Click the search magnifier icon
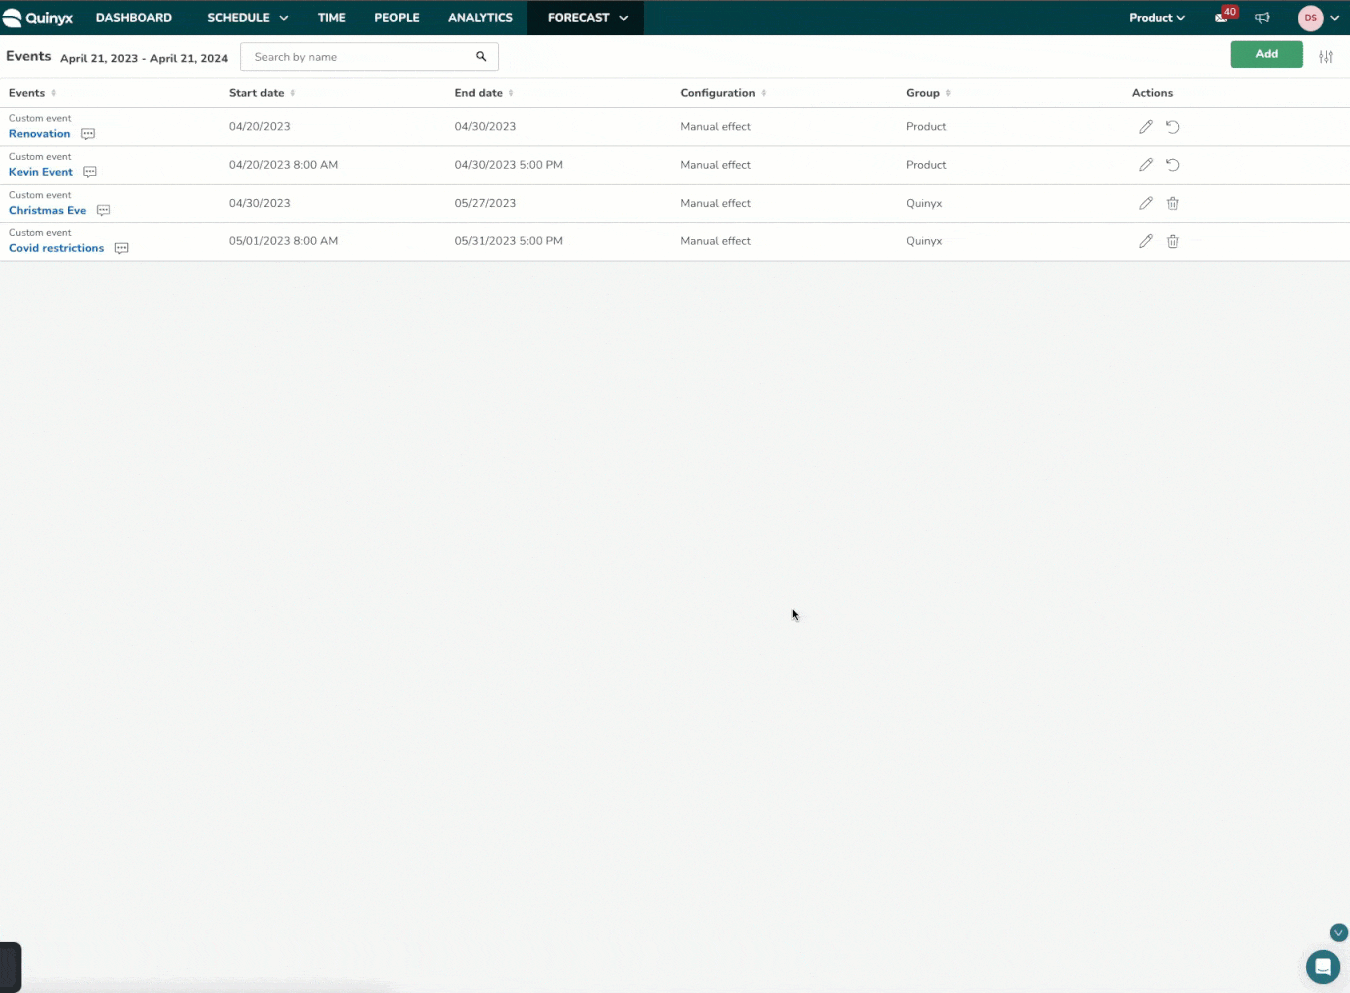Screen dimensions: 1350x993 481,57
